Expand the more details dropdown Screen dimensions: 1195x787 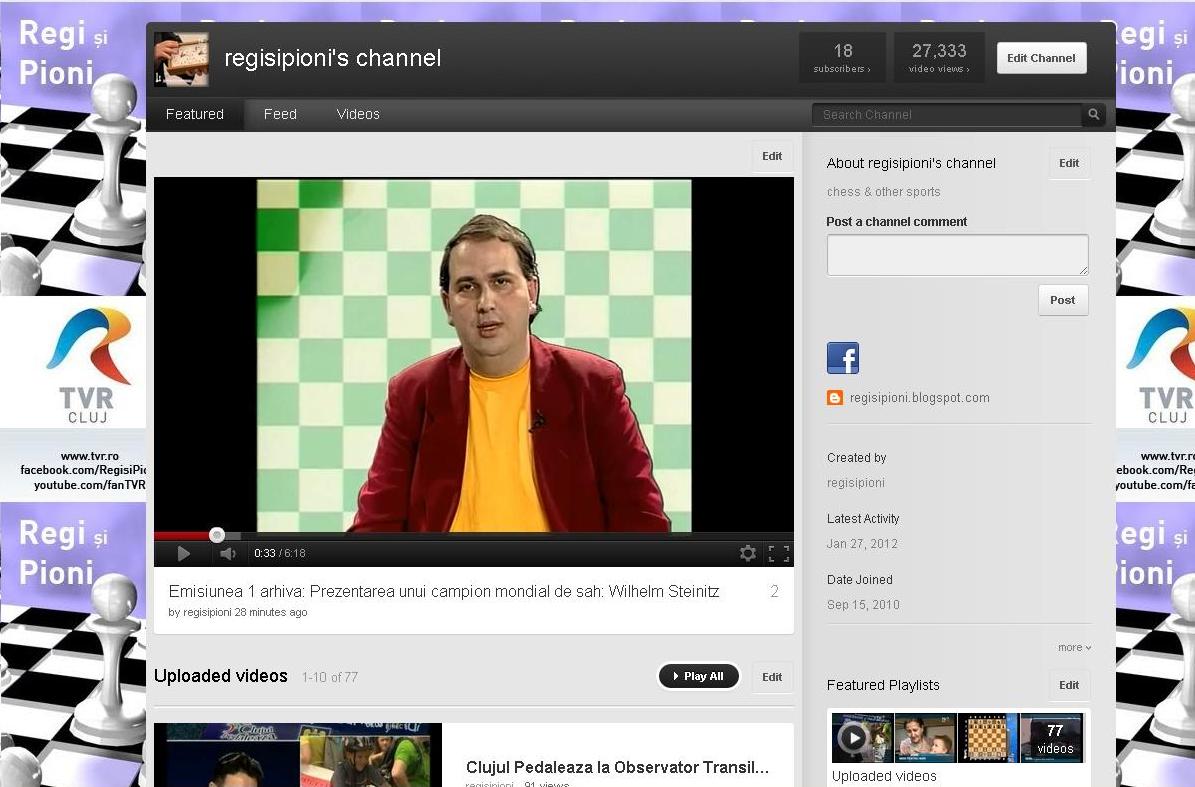point(1074,648)
